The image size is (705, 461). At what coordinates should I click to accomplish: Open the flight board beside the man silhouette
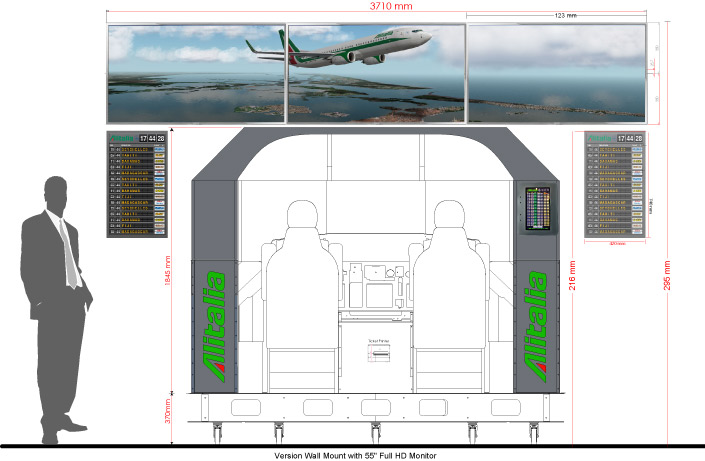coord(137,184)
